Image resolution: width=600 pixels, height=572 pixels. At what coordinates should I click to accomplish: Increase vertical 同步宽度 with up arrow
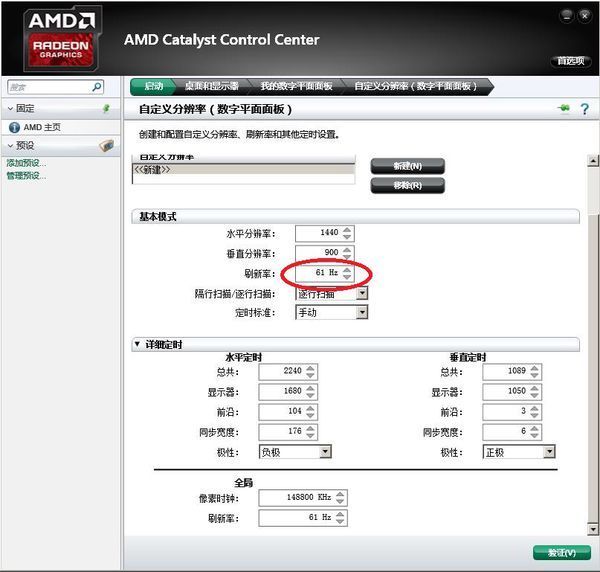coord(534,429)
